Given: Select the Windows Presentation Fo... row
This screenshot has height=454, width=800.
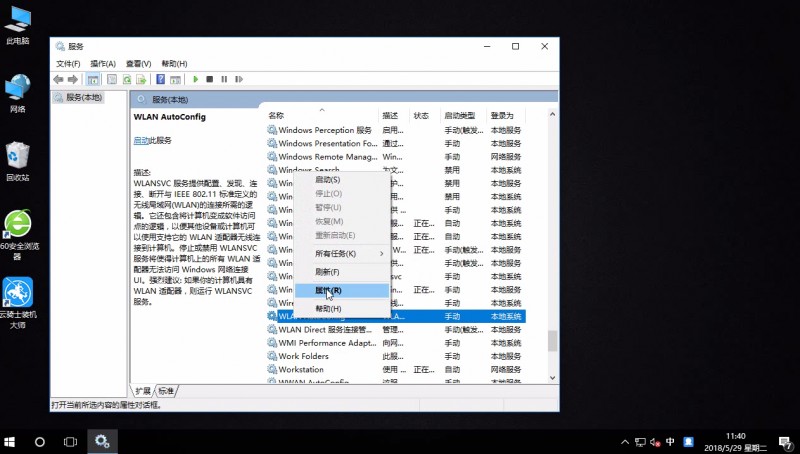Looking at the screenshot, I should (396, 143).
